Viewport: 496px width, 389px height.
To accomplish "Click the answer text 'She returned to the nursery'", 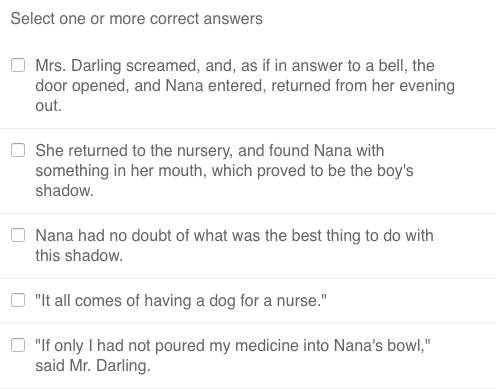I will point(224,170).
